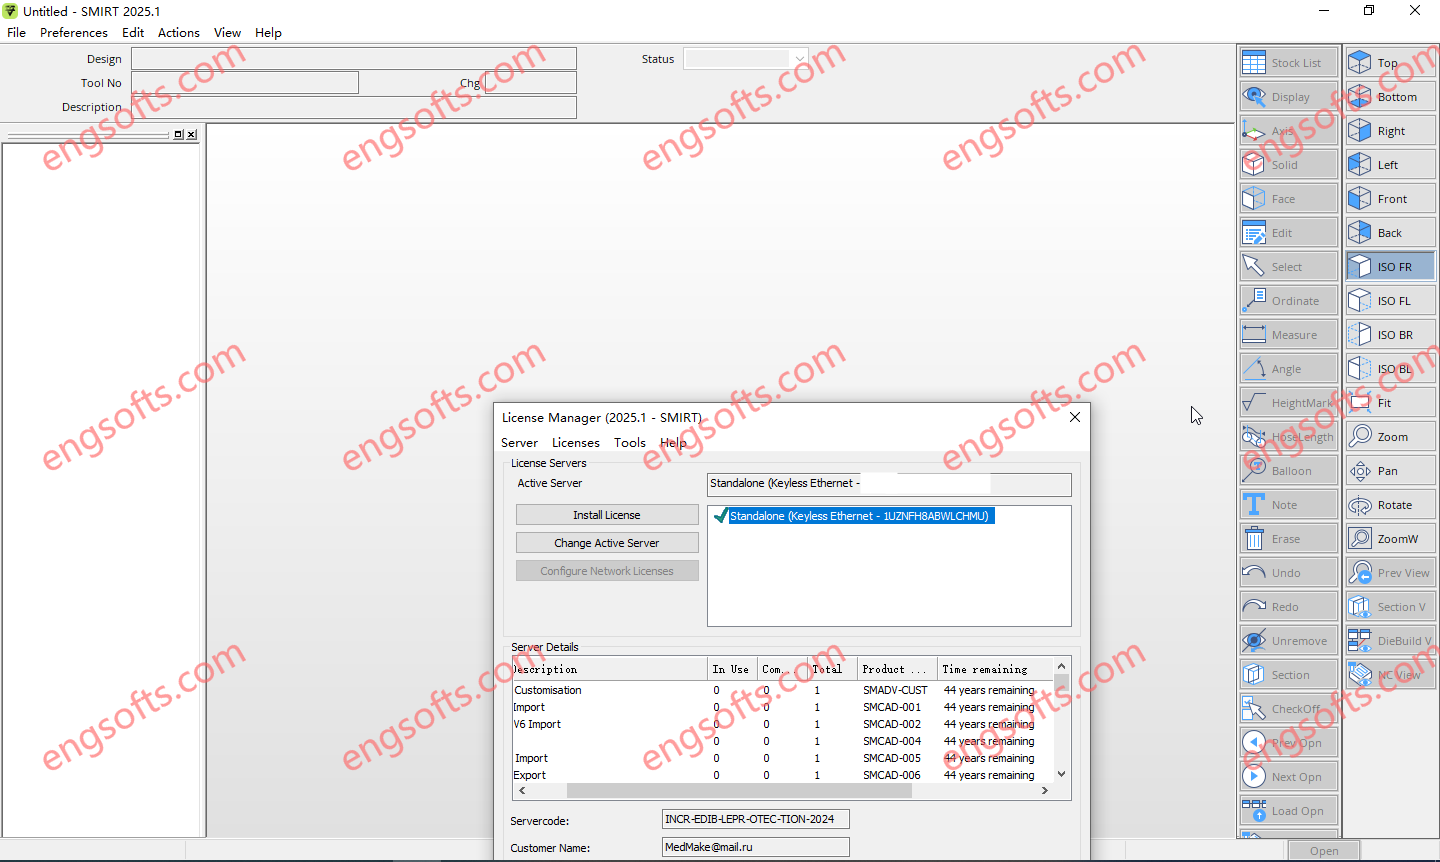Image resolution: width=1440 pixels, height=862 pixels.
Task: Redo the last action
Action: coord(1288,607)
